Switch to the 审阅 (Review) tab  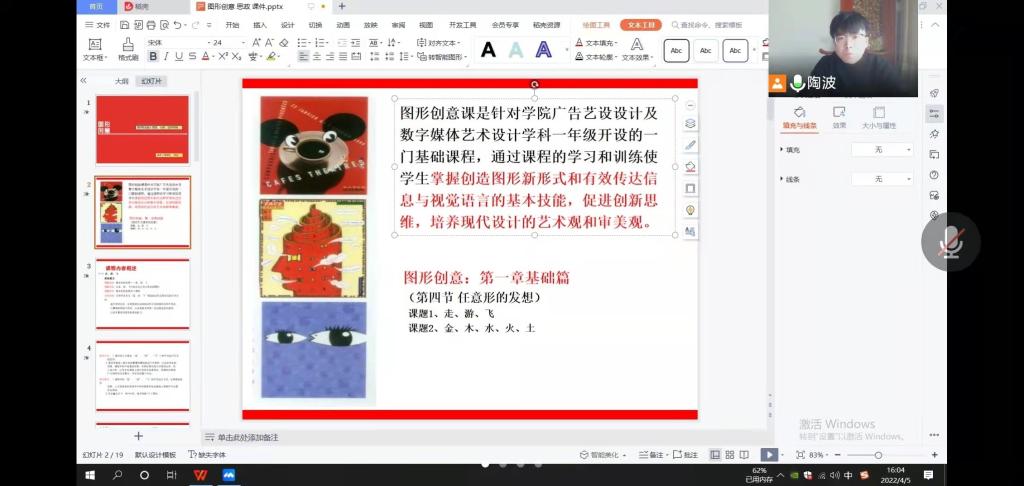[x=398, y=25]
